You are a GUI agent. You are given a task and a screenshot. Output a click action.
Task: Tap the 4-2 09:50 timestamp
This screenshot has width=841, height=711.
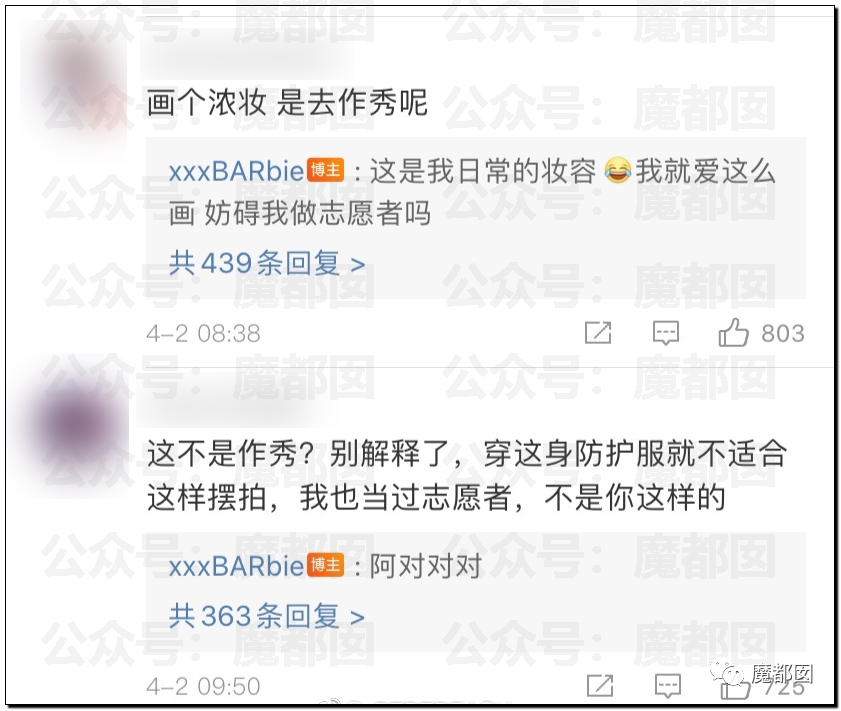(203, 686)
